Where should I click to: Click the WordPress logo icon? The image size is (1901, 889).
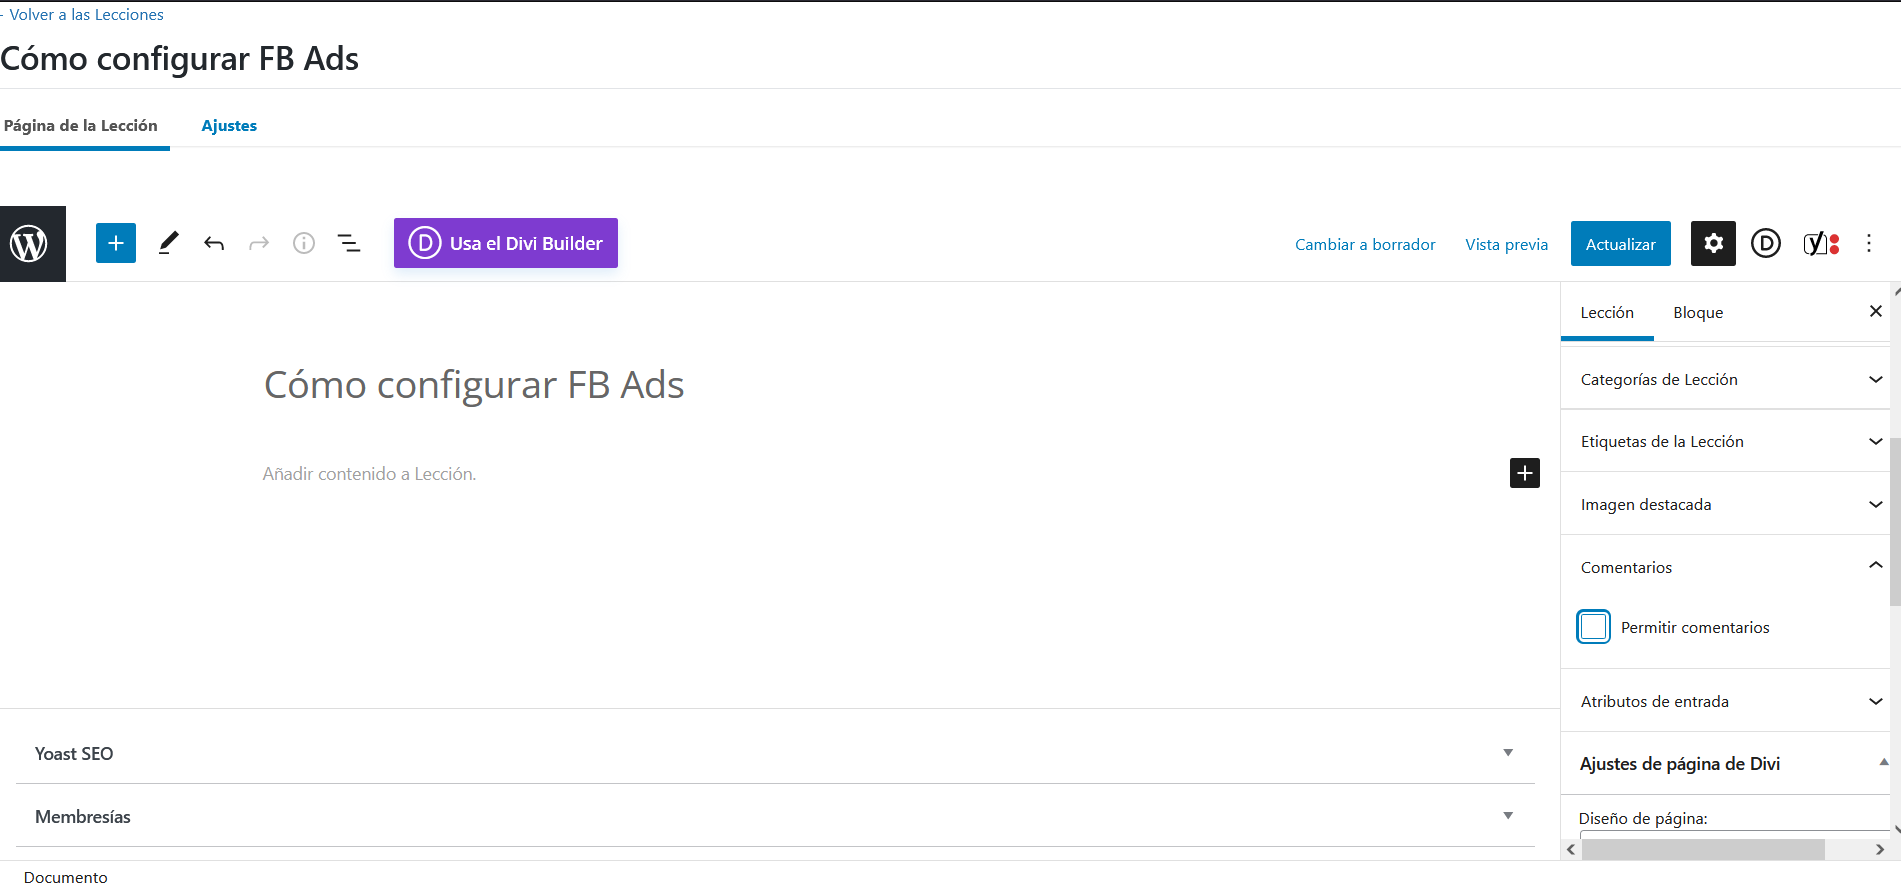(30, 244)
